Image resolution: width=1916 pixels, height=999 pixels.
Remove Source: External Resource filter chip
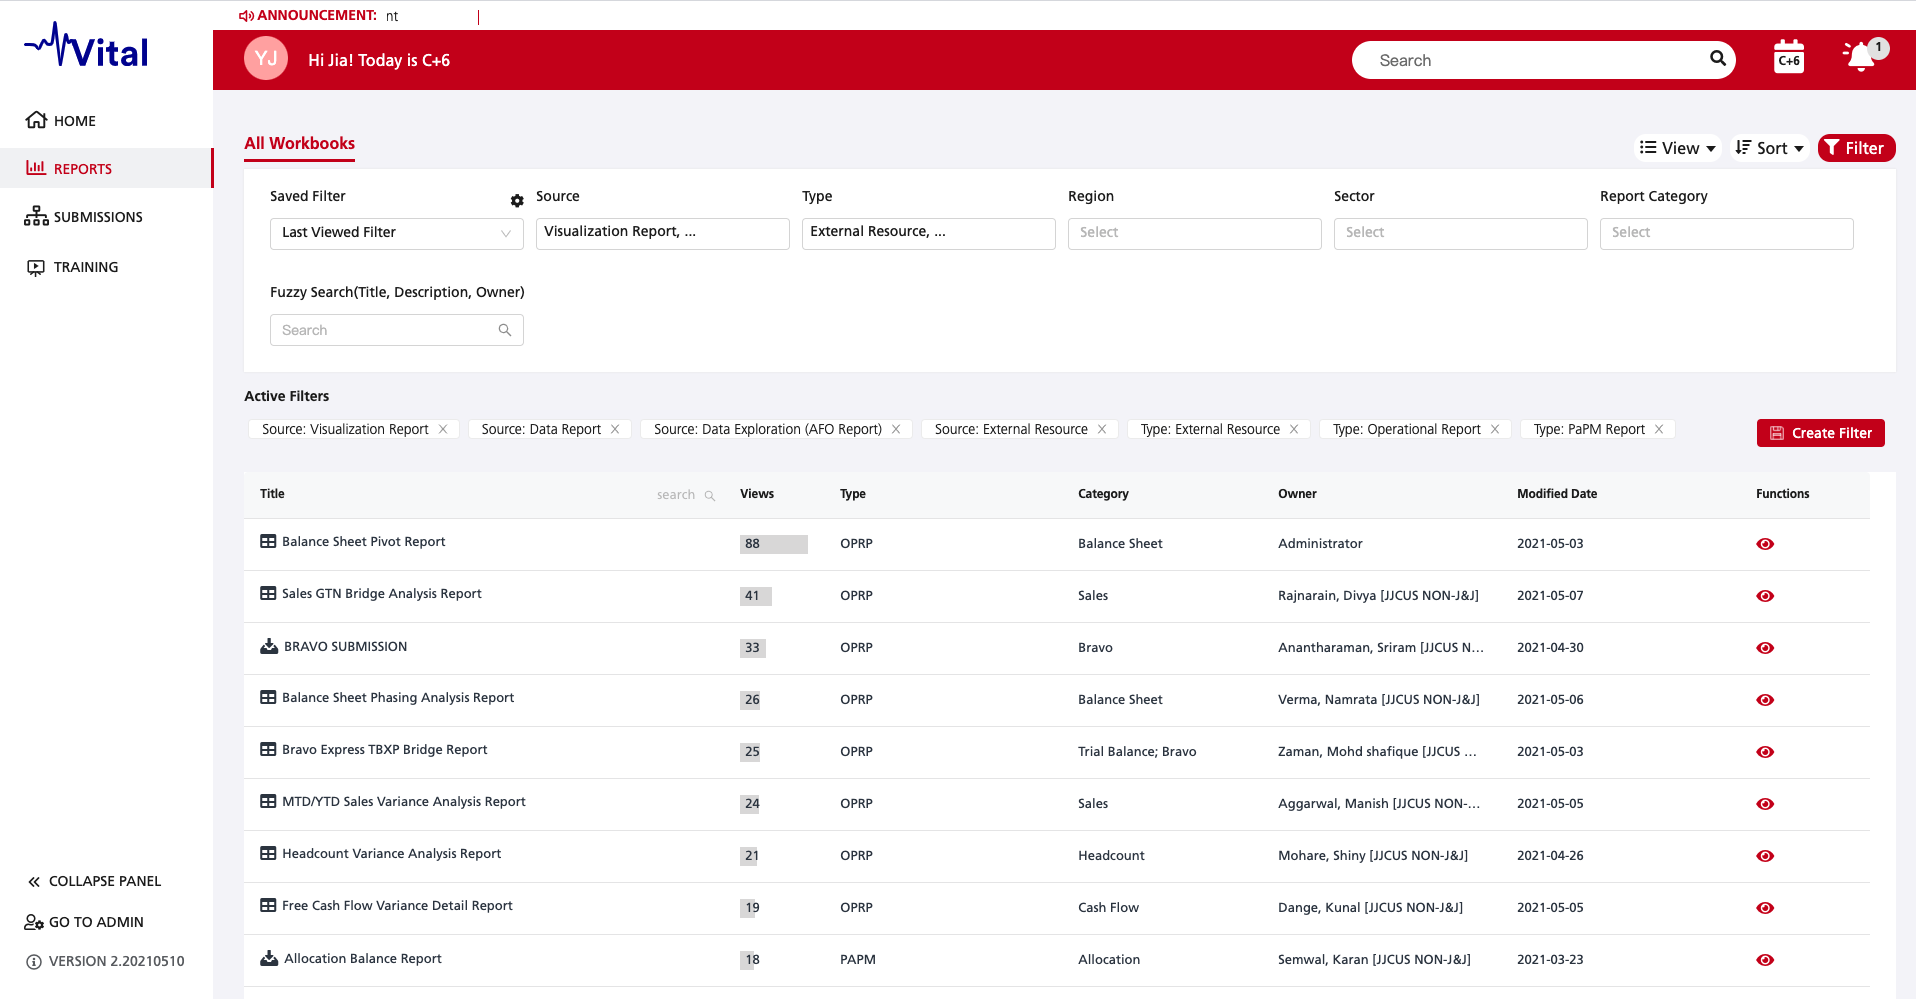[x=1102, y=429]
